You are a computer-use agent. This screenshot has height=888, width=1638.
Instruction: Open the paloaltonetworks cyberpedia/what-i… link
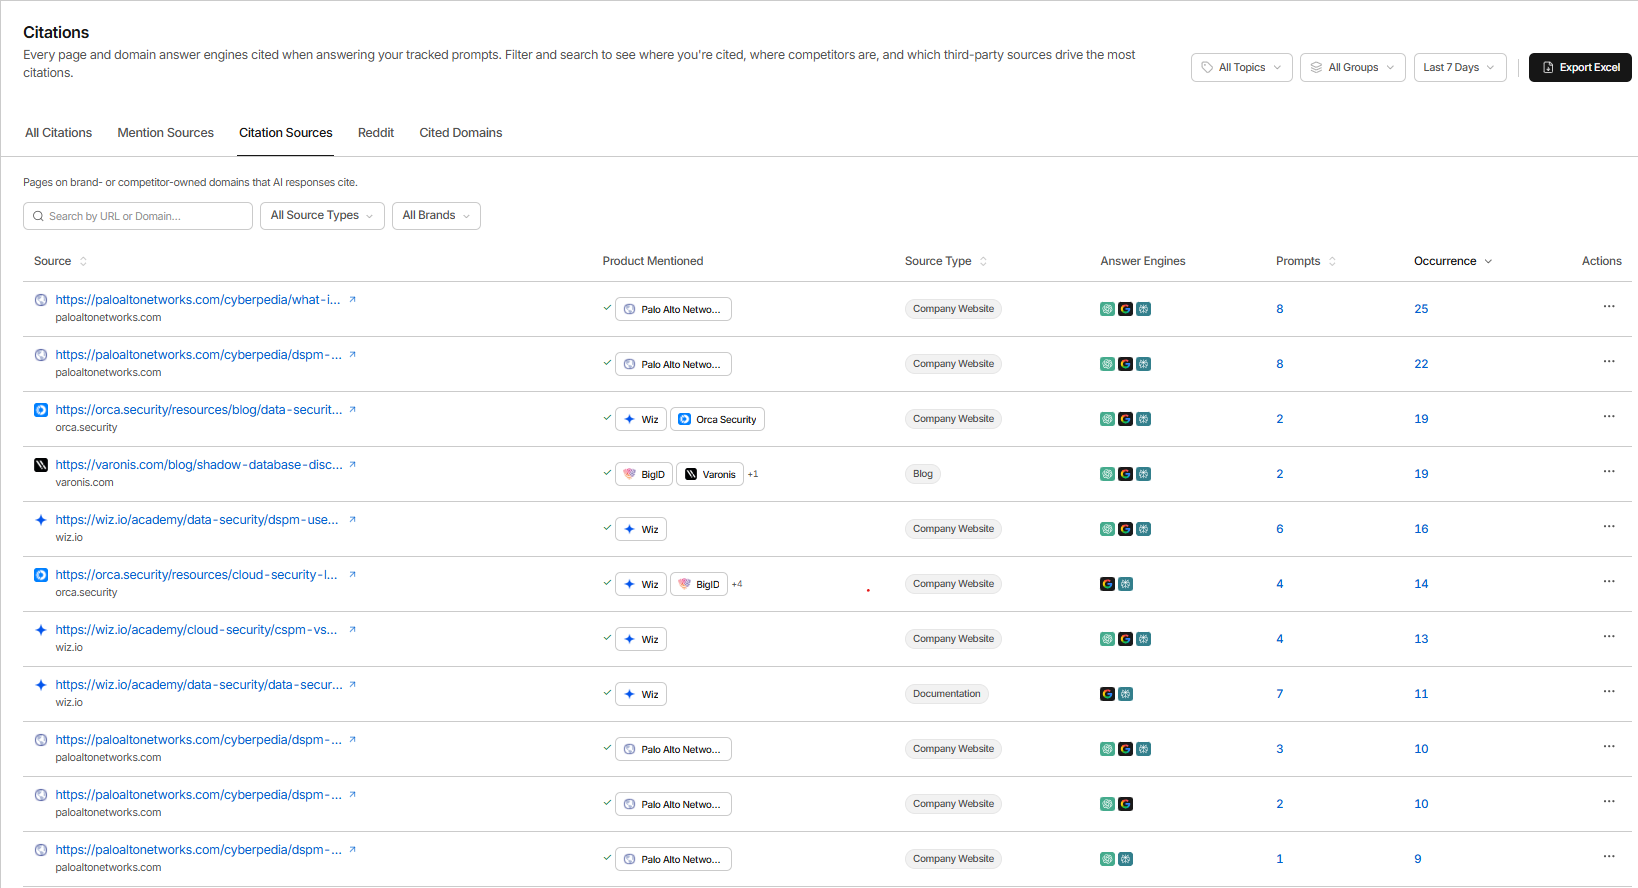[x=198, y=300]
